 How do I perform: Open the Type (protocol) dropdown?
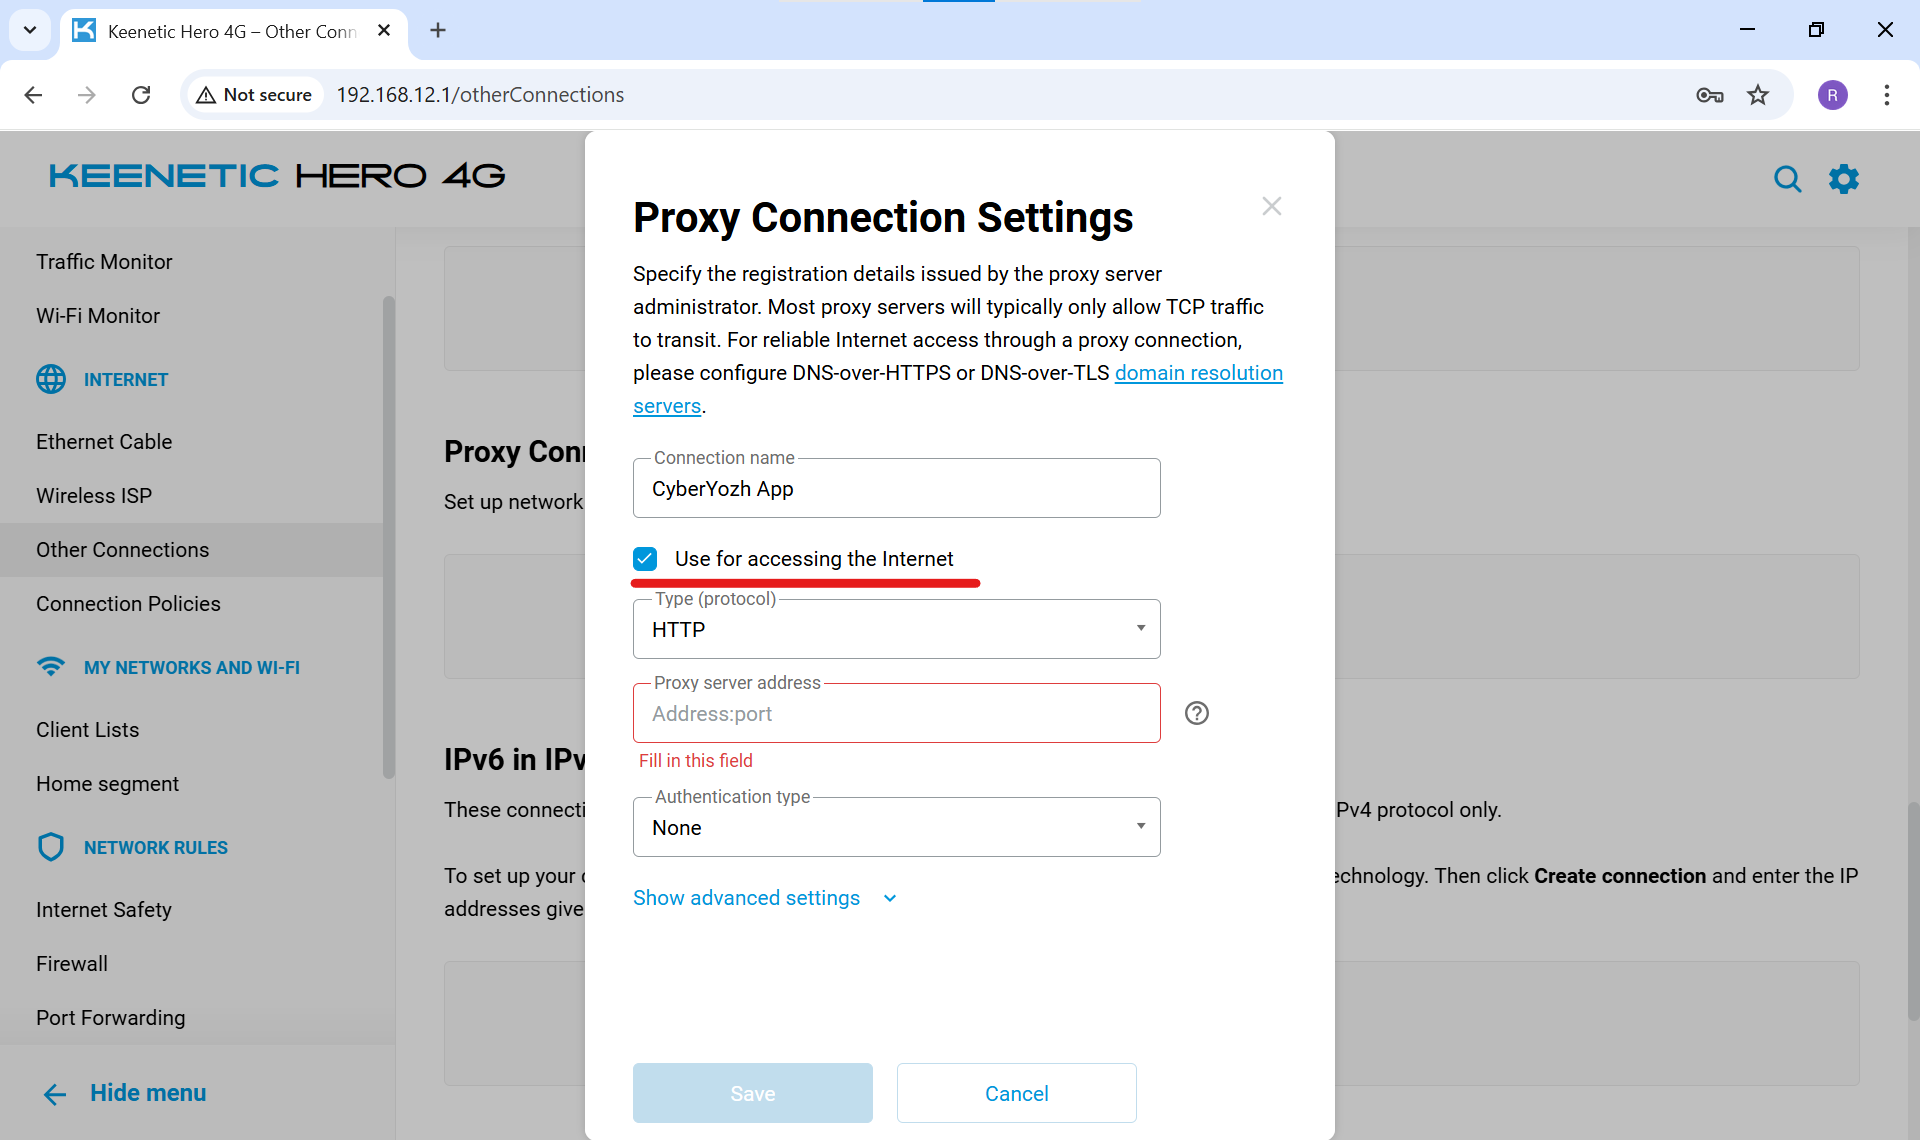pyautogui.click(x=896, y=629)
